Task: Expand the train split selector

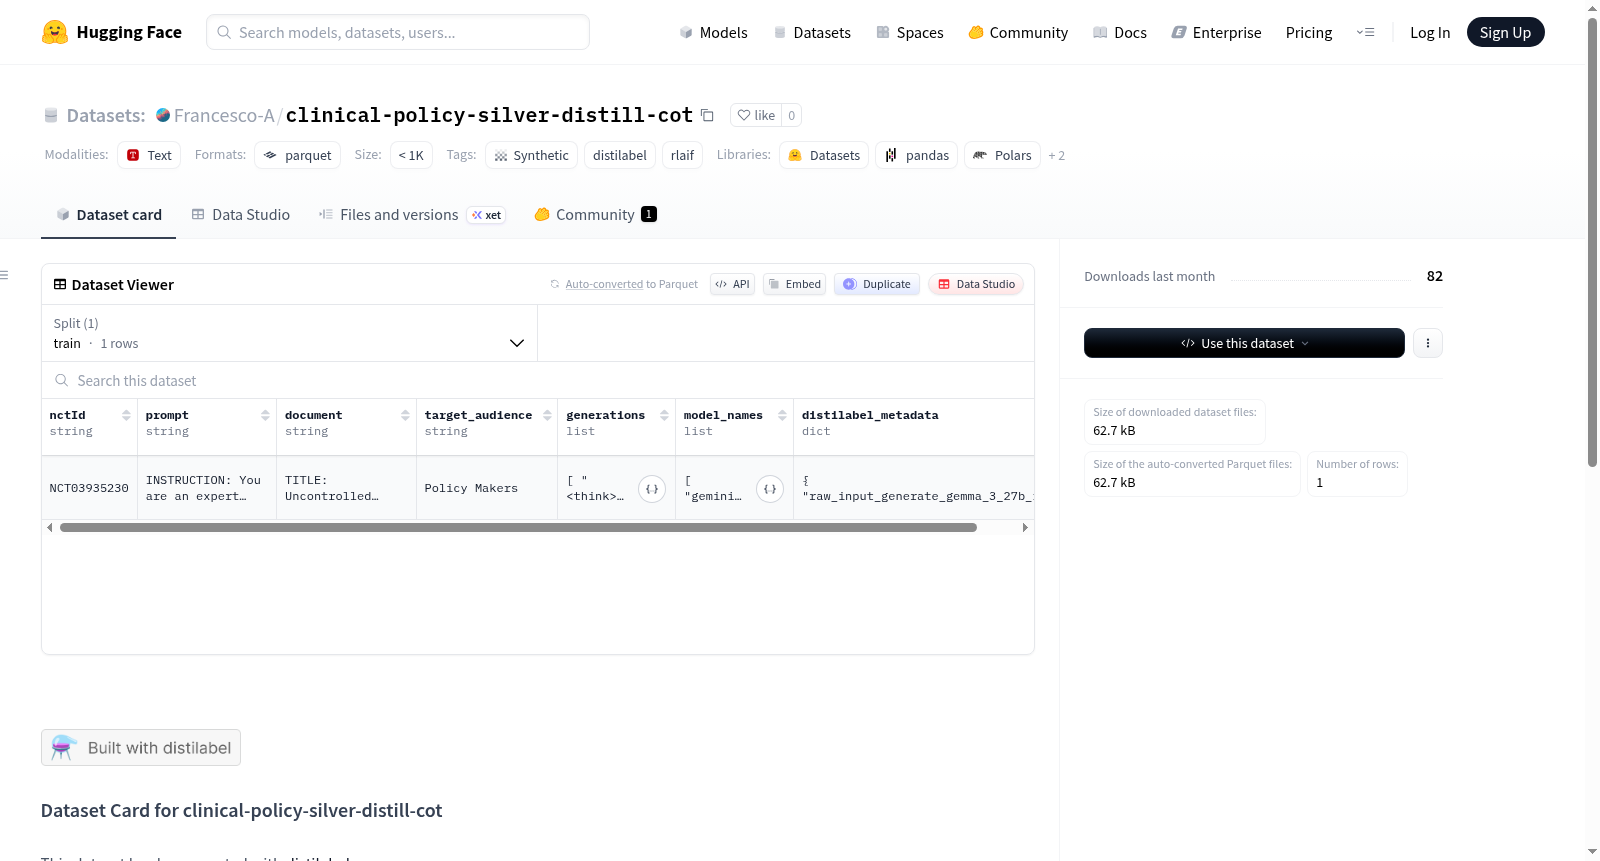Action: click(289, 333)
